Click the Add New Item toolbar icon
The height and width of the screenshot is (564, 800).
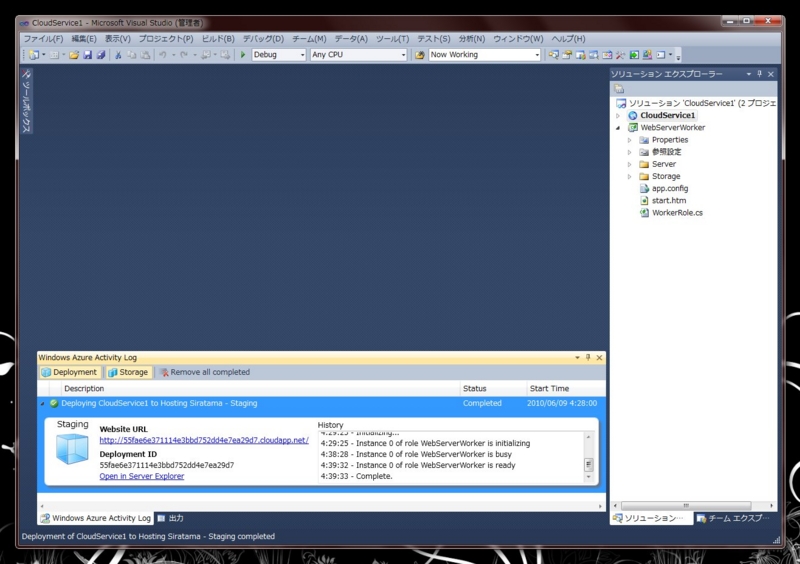tap(54, 55)
